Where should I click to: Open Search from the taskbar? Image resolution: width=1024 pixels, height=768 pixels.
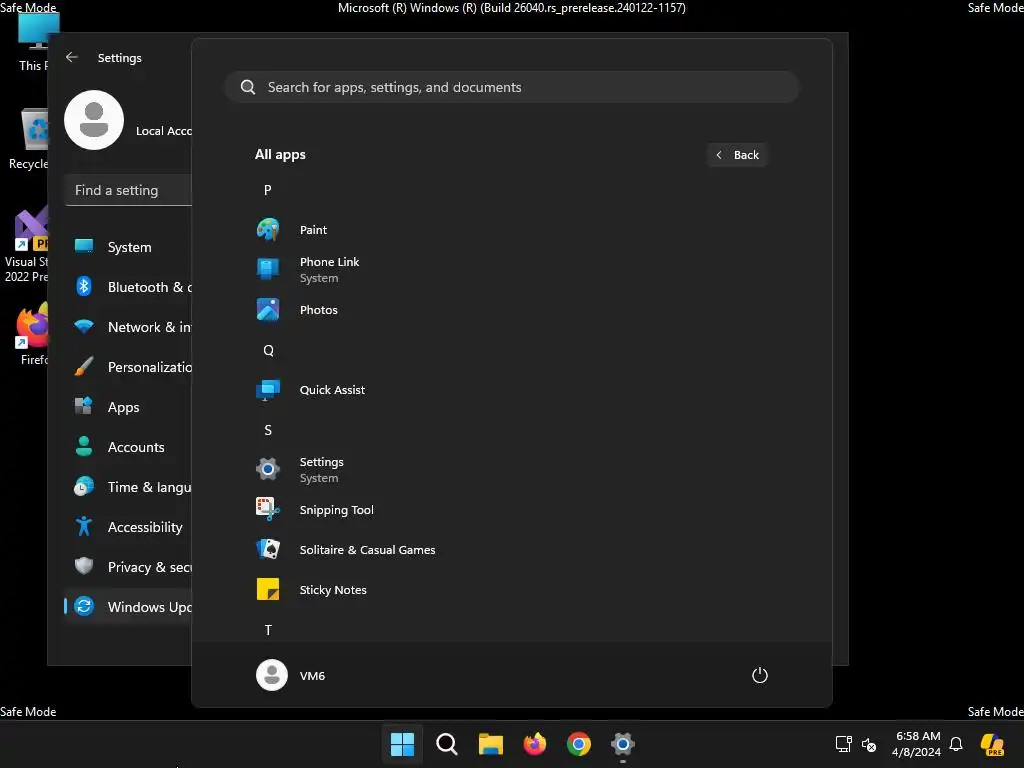[447, 744]
